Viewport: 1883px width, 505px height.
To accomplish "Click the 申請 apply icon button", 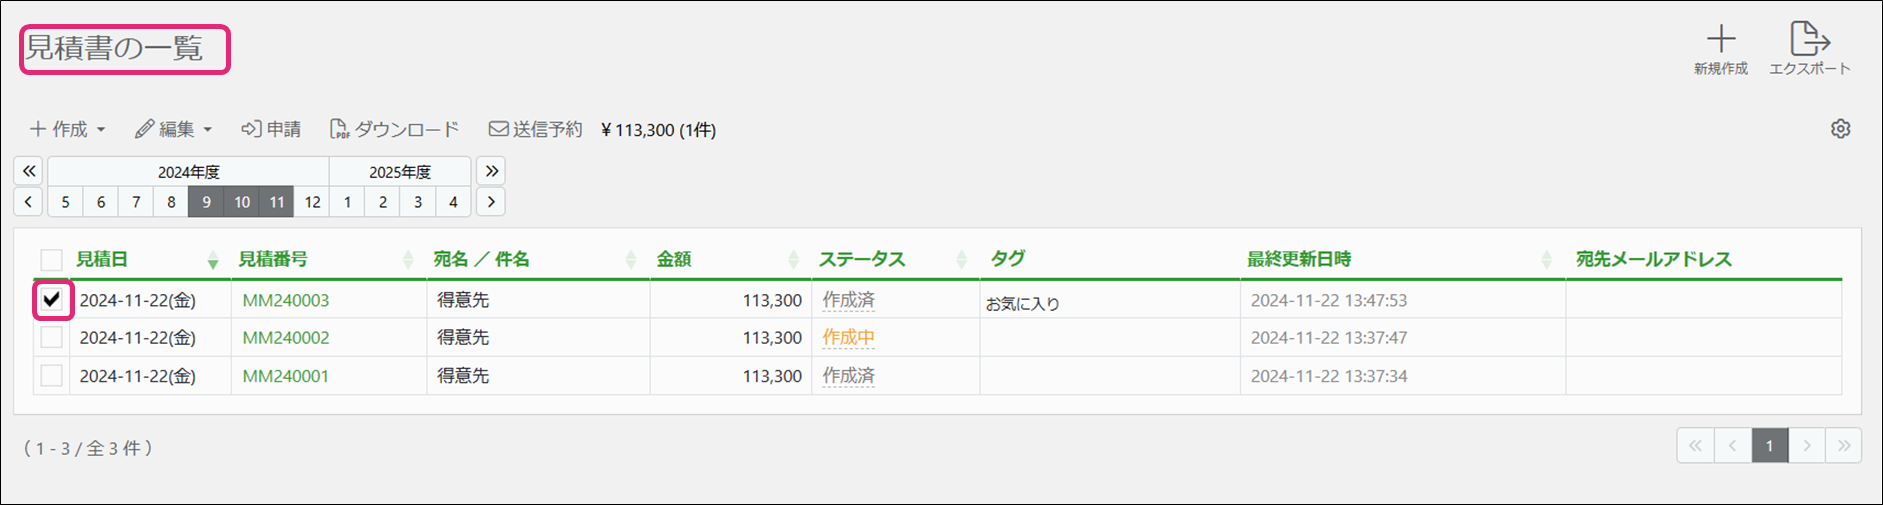I will pyautogui.click(x=251, y=129).
